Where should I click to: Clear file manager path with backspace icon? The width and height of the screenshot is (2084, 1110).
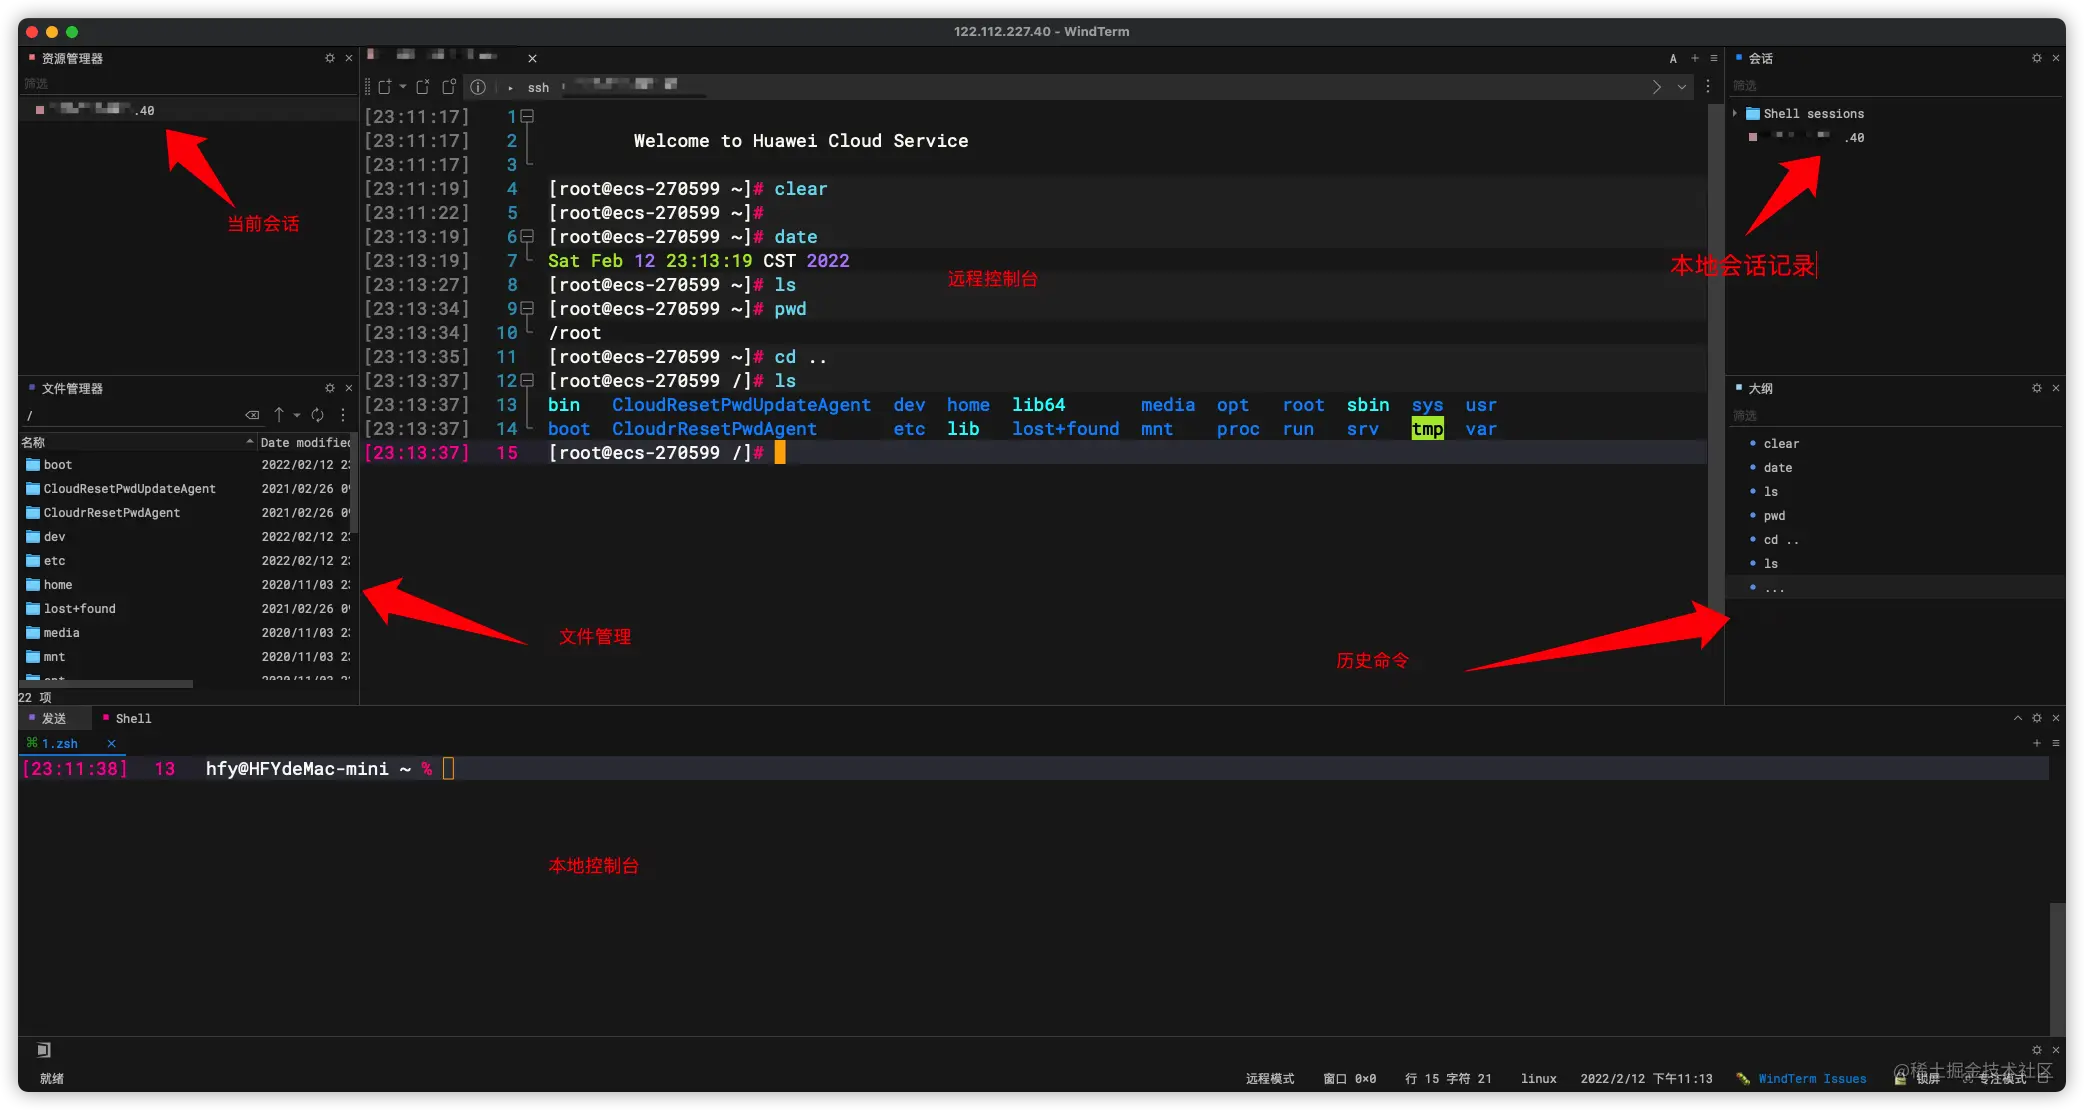point(252,415)
